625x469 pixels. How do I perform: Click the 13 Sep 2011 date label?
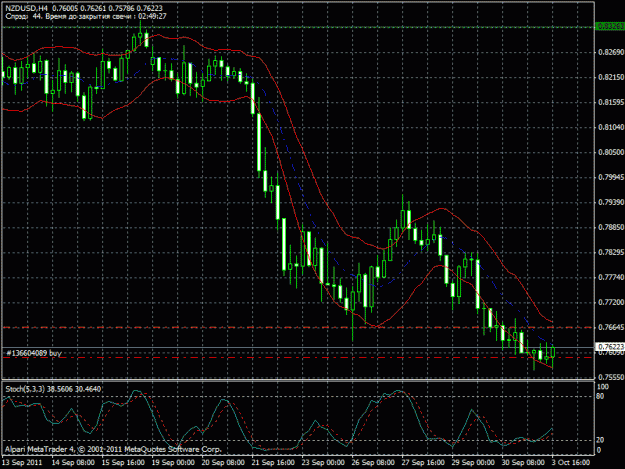(22, 462)
